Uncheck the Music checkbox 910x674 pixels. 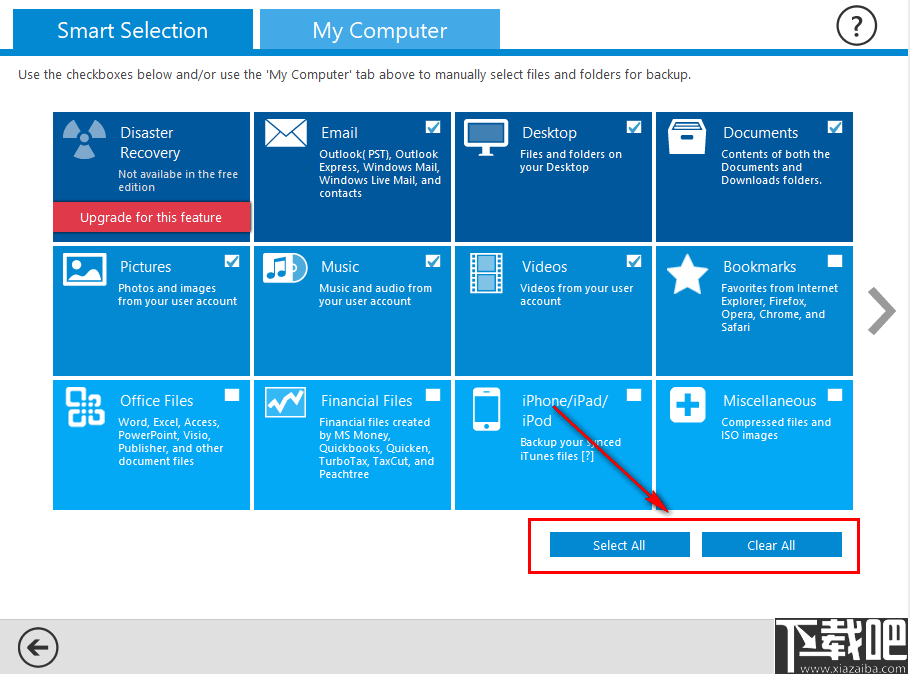[x=433, y=261]
